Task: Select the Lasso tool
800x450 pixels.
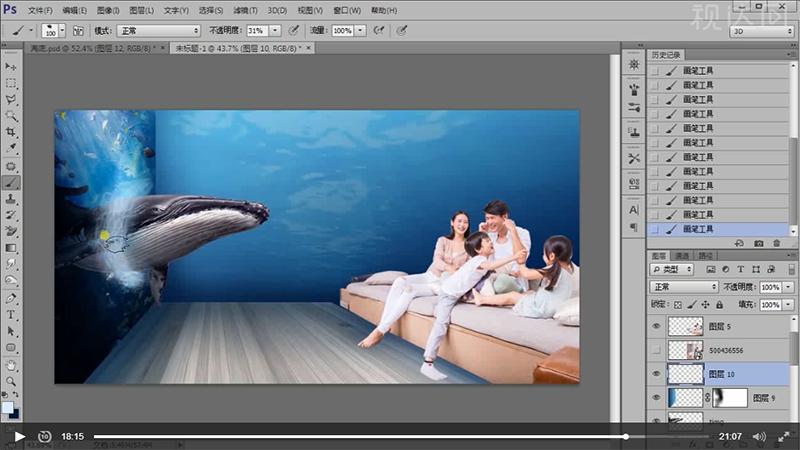Action: point(11,100)
